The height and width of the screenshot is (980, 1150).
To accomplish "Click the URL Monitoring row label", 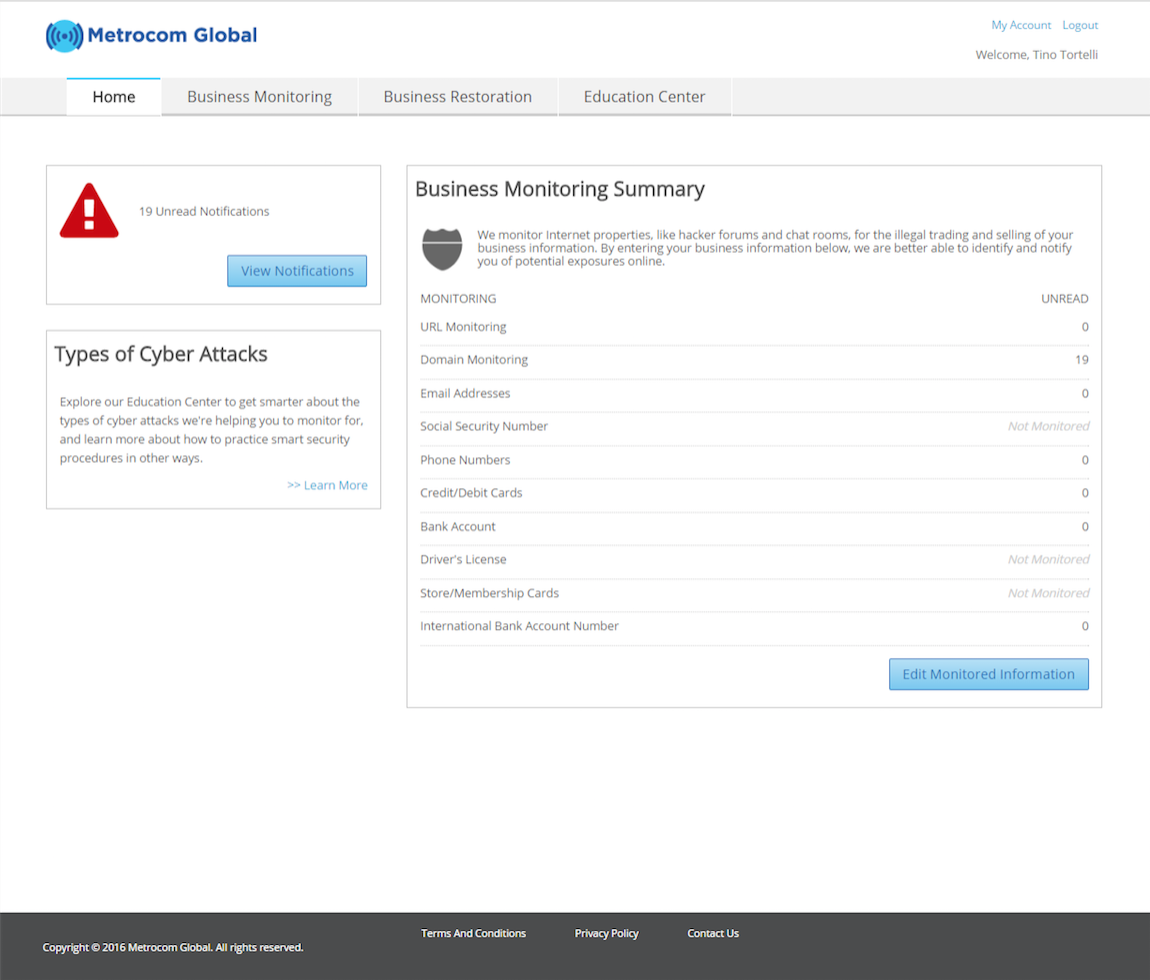I will pyautogui.click(x=463, y=327).
